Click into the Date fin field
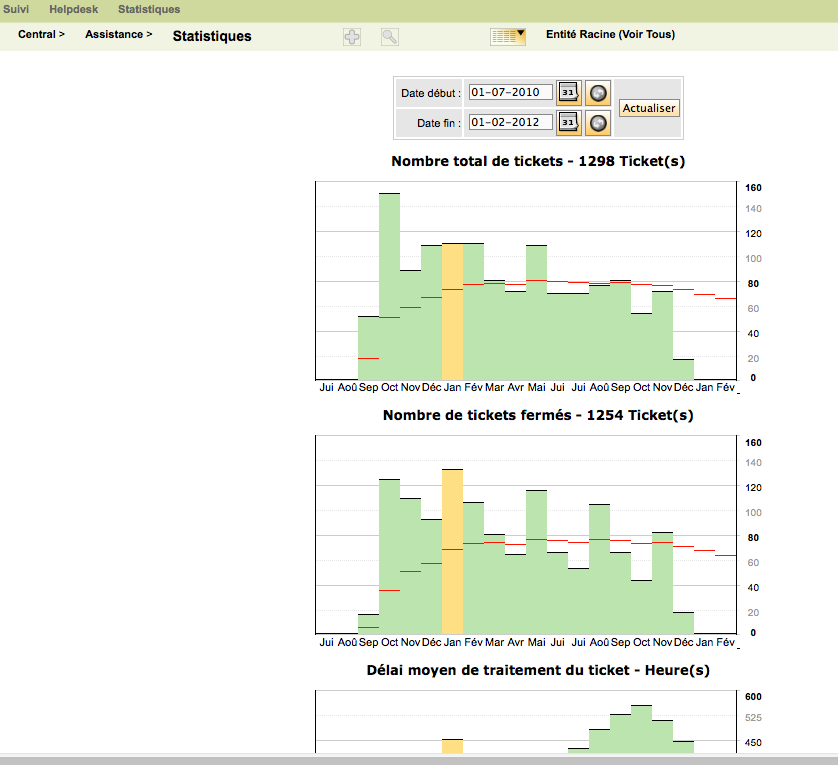This screenshot has height=765, width=838. (510, 123)
